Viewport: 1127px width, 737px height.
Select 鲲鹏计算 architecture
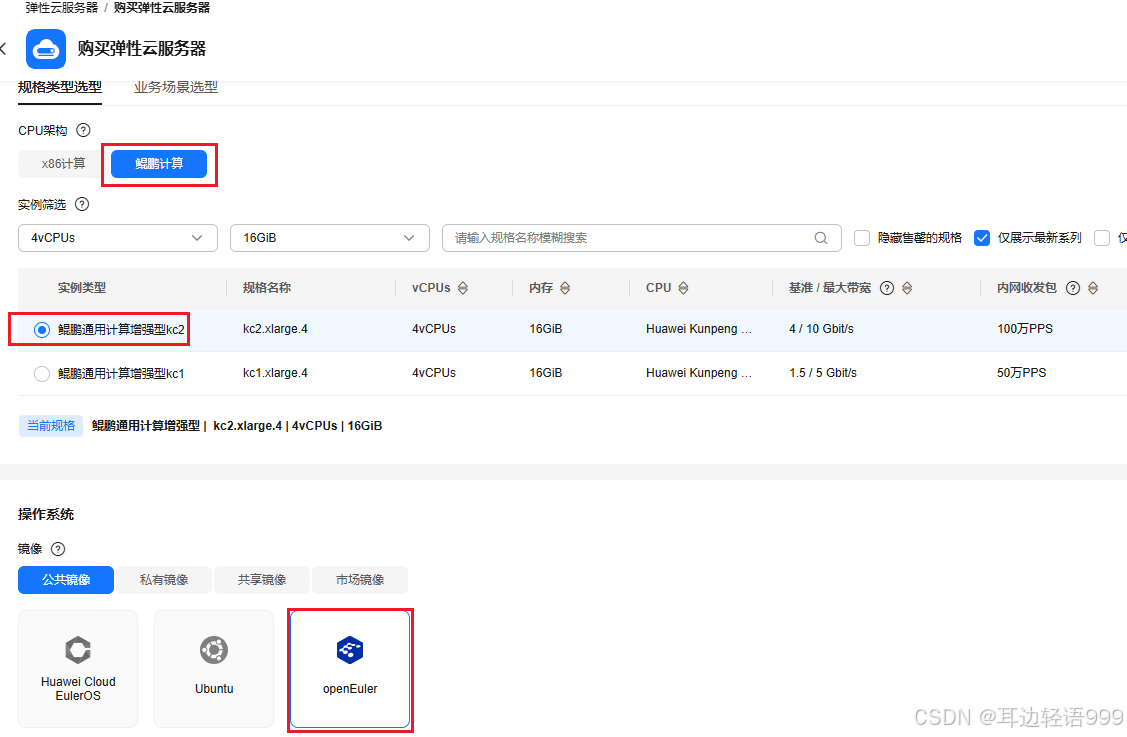click(x=159, y=164)
